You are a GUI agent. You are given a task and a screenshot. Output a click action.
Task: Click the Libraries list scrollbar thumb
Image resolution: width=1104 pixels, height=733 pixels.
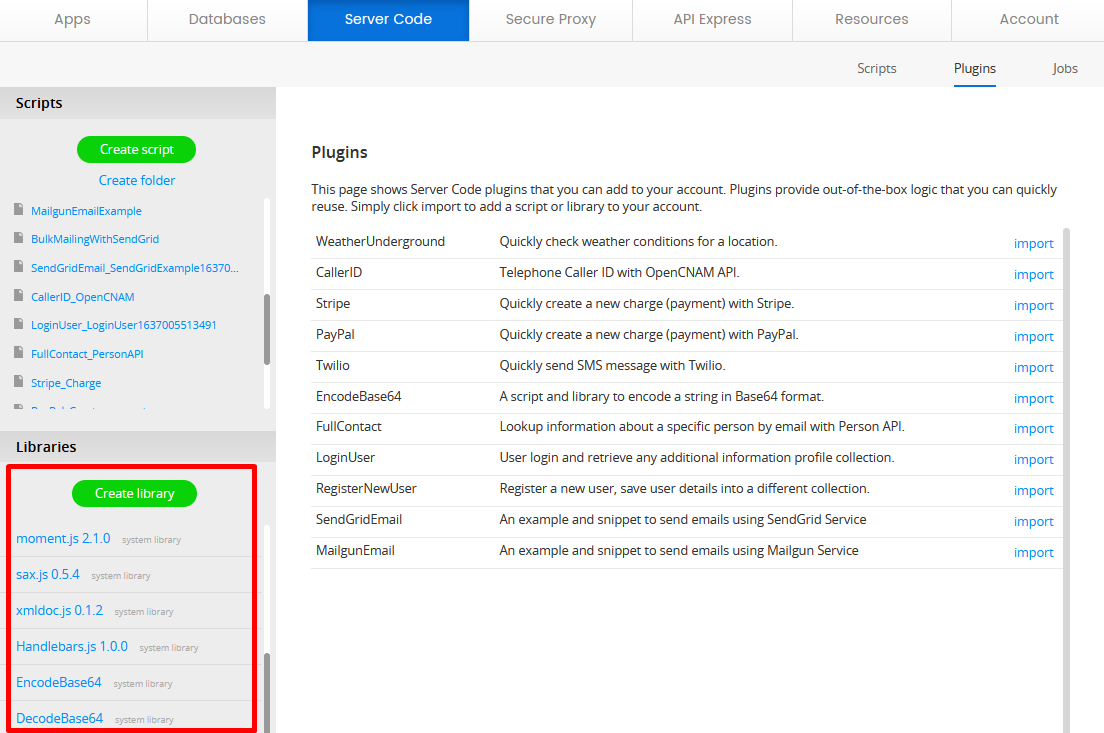coord(267,693)
